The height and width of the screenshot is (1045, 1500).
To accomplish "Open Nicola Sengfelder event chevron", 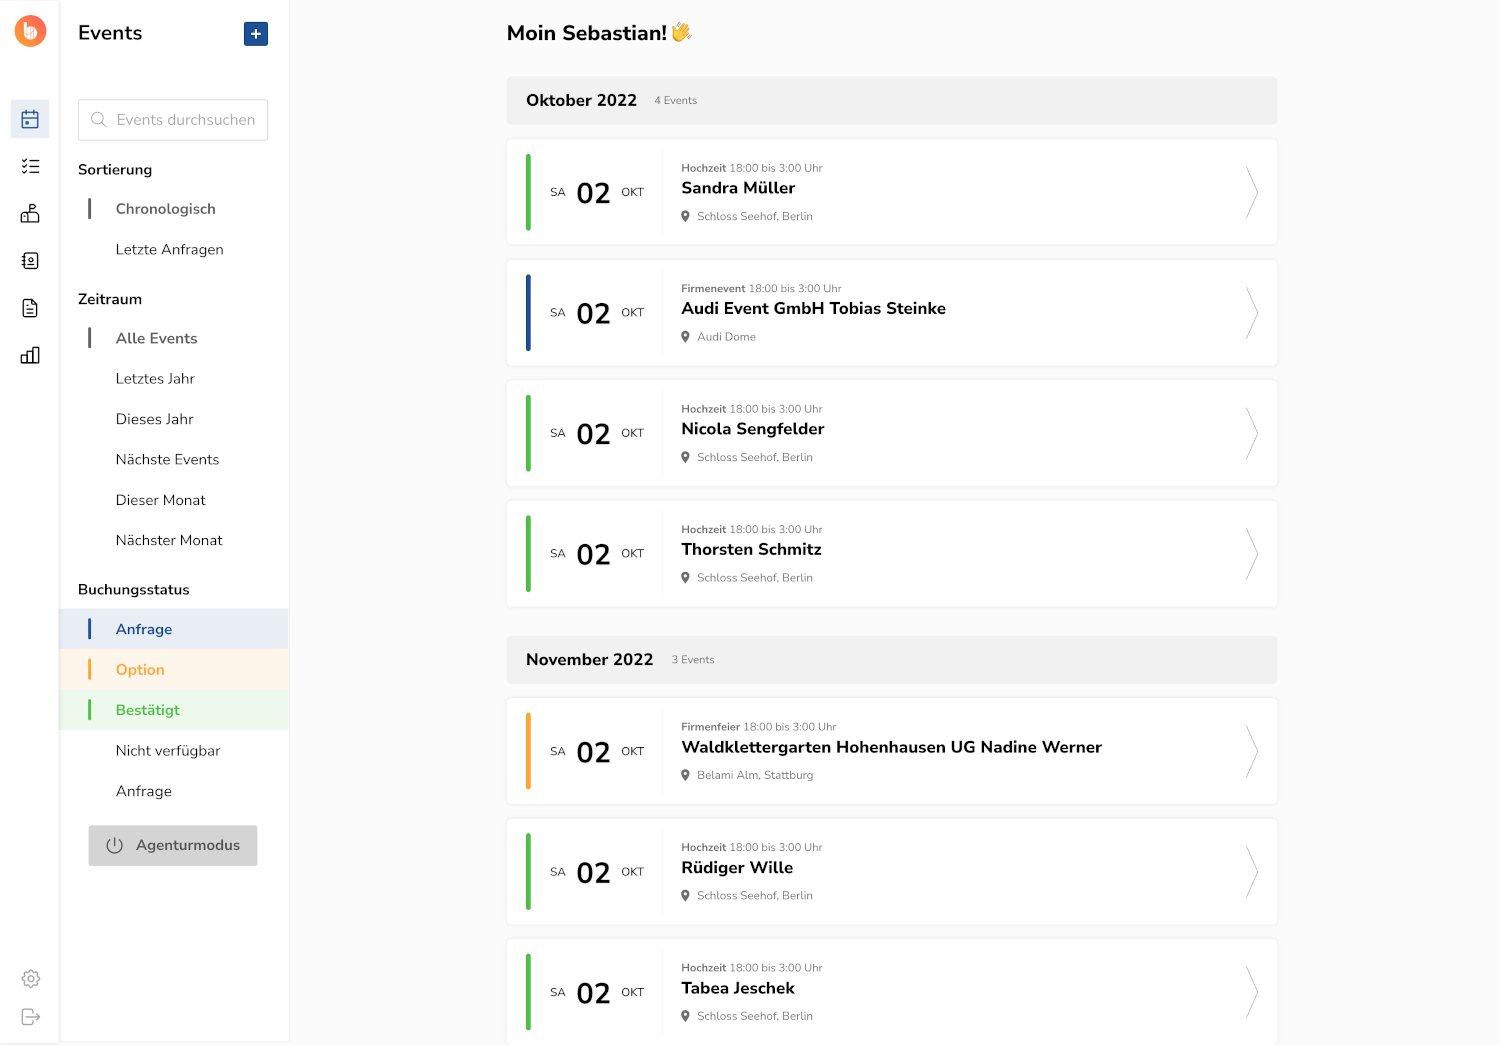I will pyautogui.click(x=1252, y=433).
